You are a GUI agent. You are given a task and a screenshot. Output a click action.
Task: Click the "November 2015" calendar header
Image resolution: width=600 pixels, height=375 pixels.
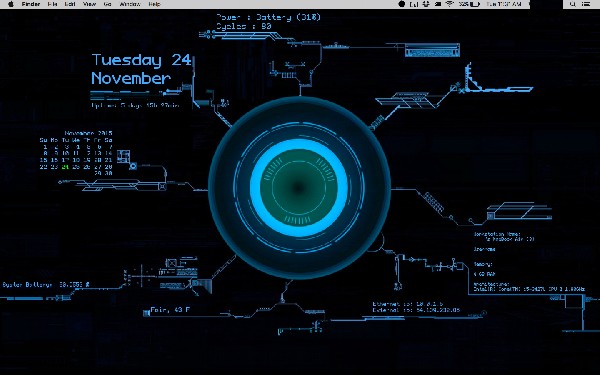click(88, 133)
